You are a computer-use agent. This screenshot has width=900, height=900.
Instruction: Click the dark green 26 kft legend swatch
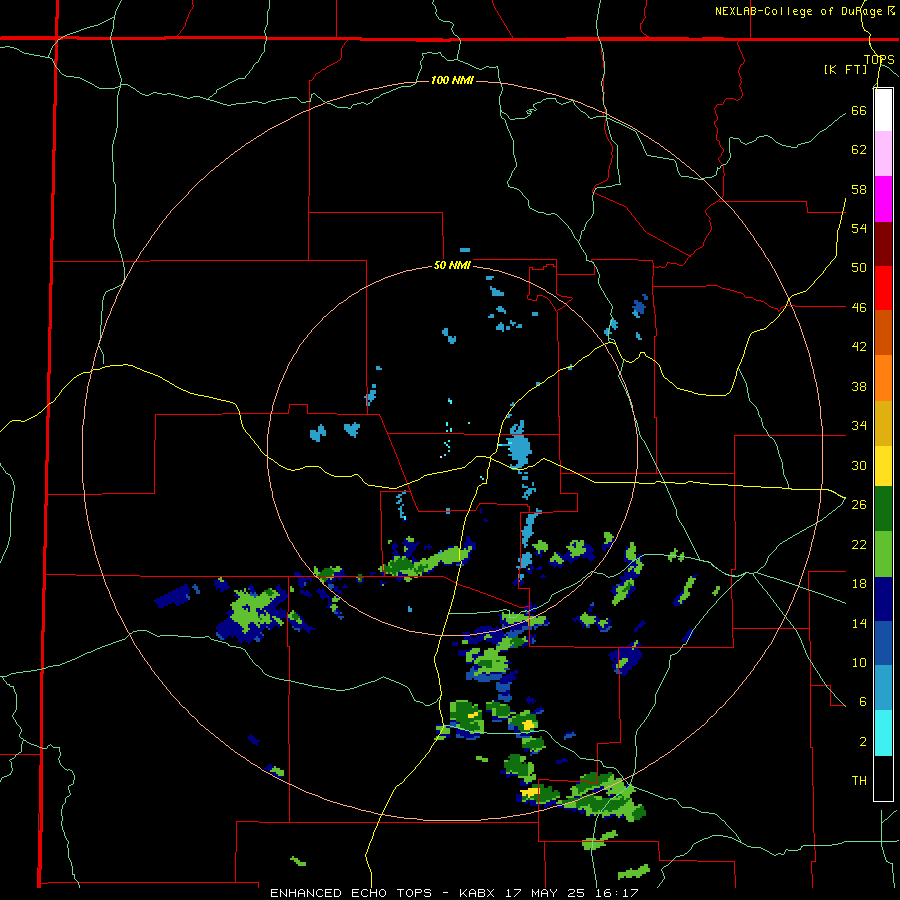coord(883,509)
